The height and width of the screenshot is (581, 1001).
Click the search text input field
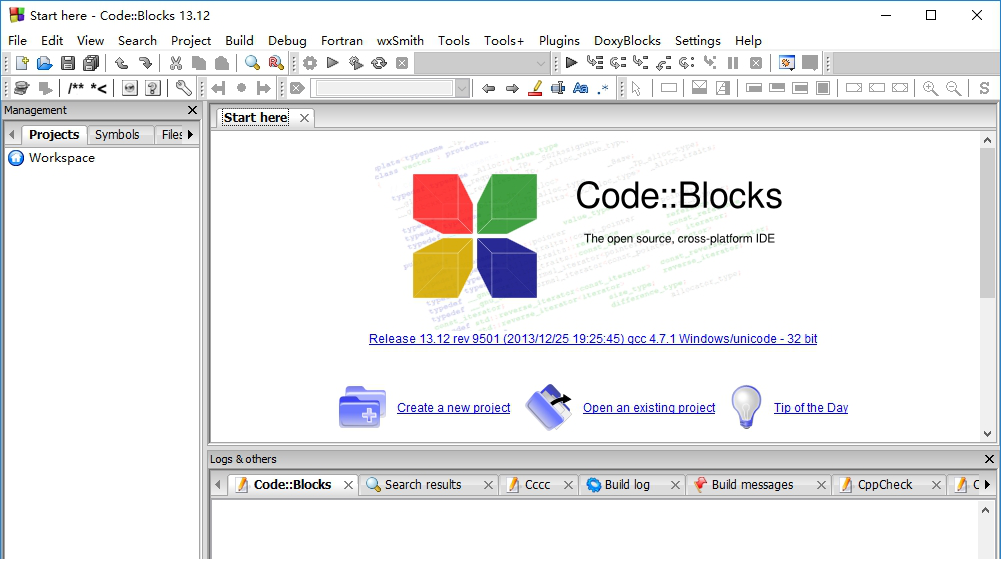pyautogui.click(x=384, y=88)
